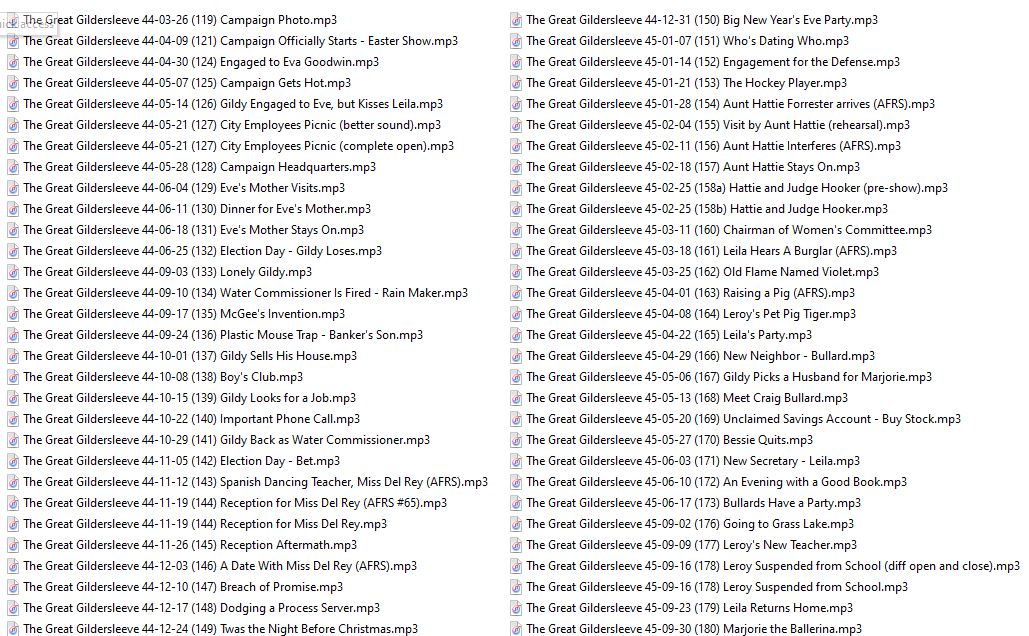Select Dinner for Eve's Mother.mp3

tap(197, 209)
